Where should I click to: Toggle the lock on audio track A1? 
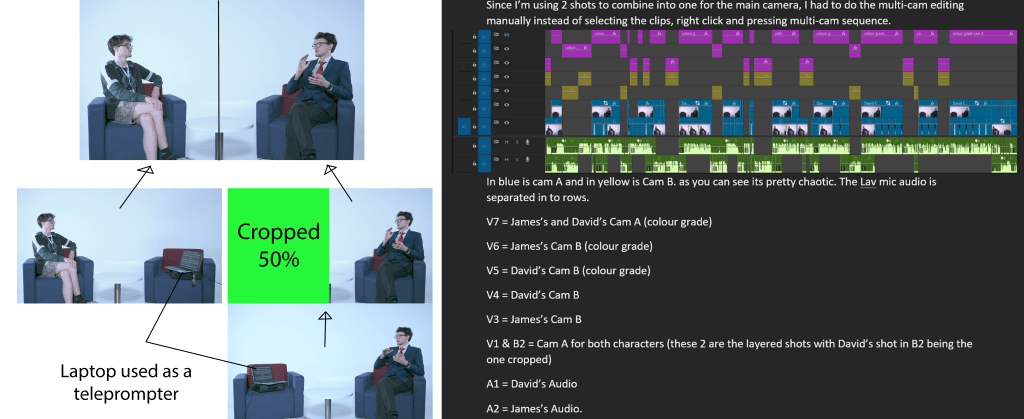tap(474, 146)
